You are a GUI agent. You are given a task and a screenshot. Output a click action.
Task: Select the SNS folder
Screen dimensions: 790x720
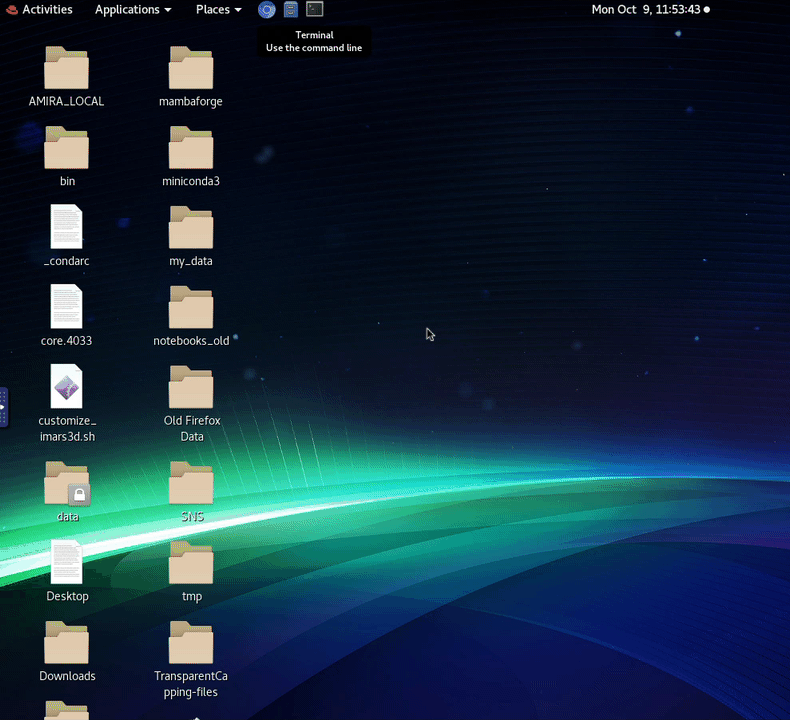(191, 484)
